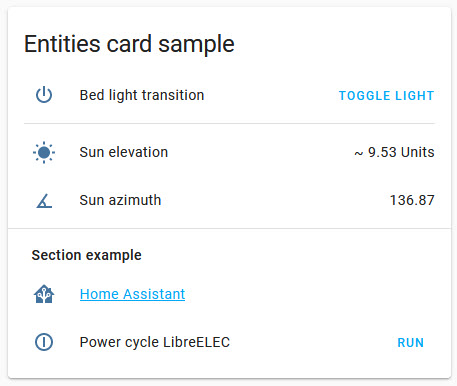Screen dimensions: 457x386
Task: Click the Section example heading
Action: click(86, 255)
